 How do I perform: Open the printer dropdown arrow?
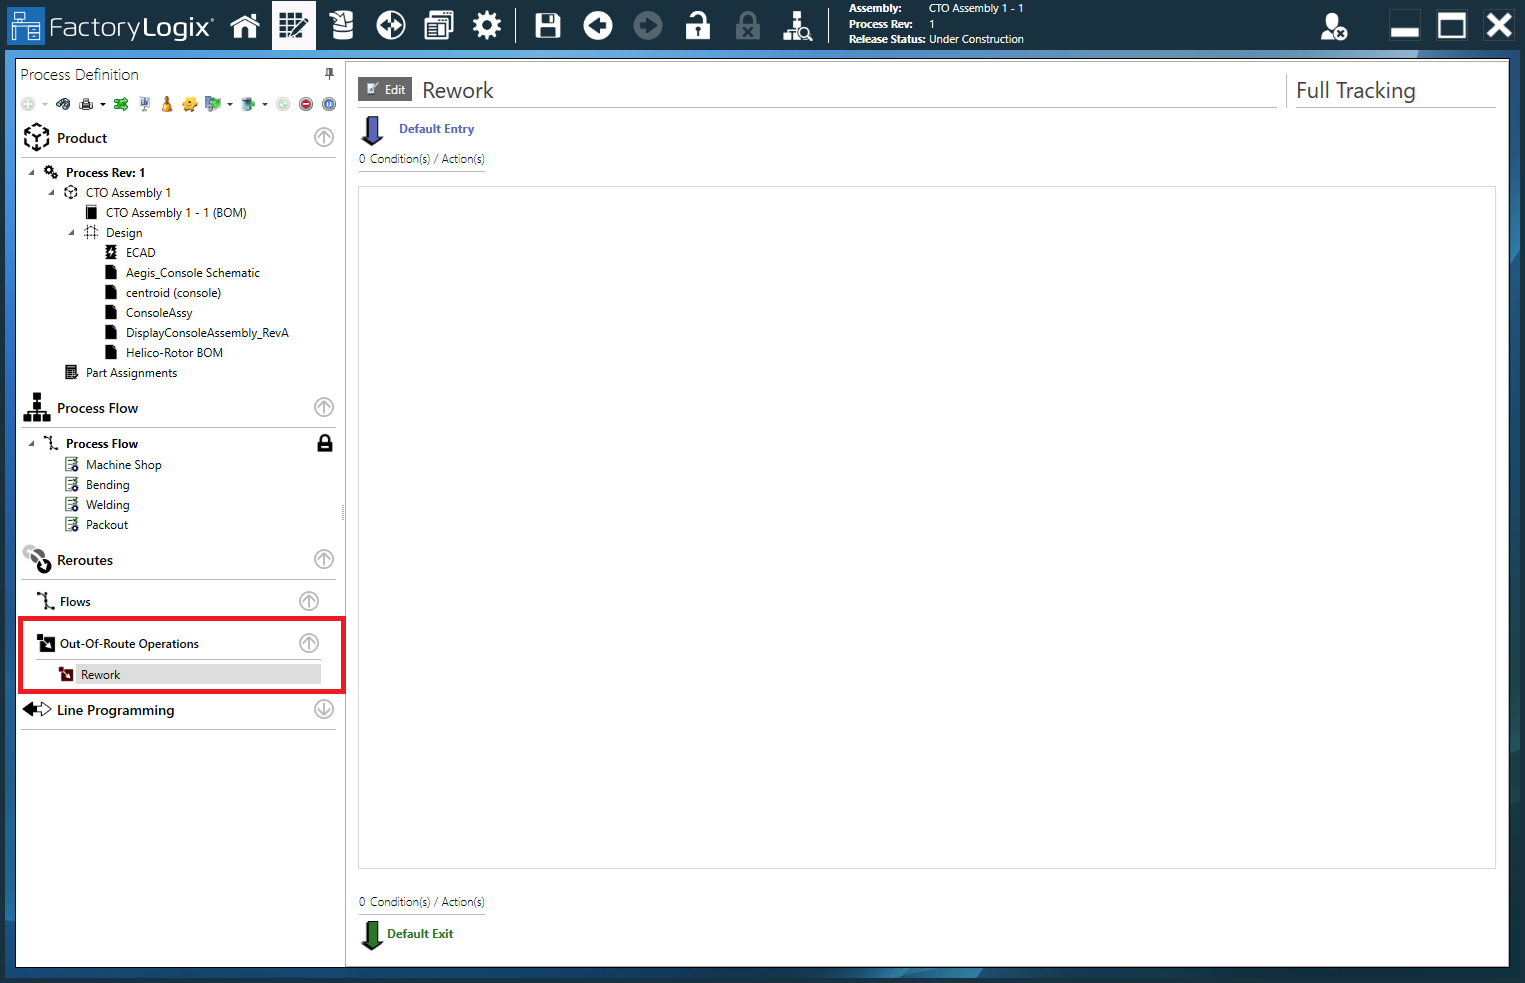coord(102,104)
